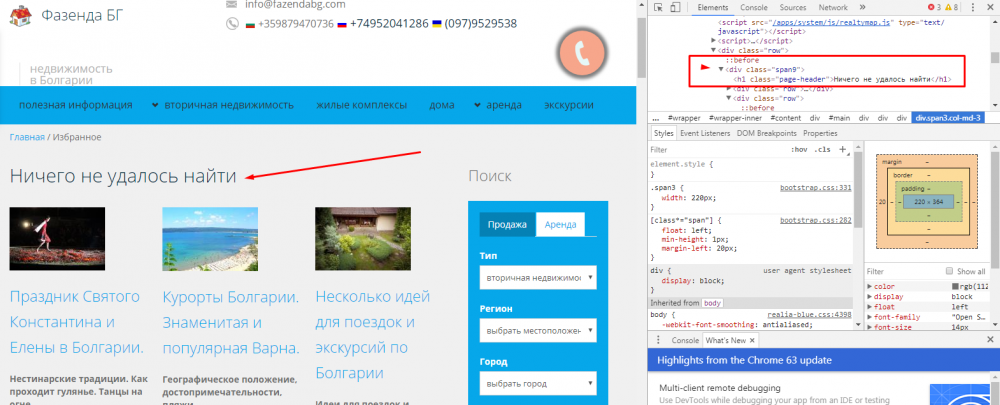Open the DevTools three-dot customize menu
The height and width of the screenshot is (405, 1000).
coord(975,8)
